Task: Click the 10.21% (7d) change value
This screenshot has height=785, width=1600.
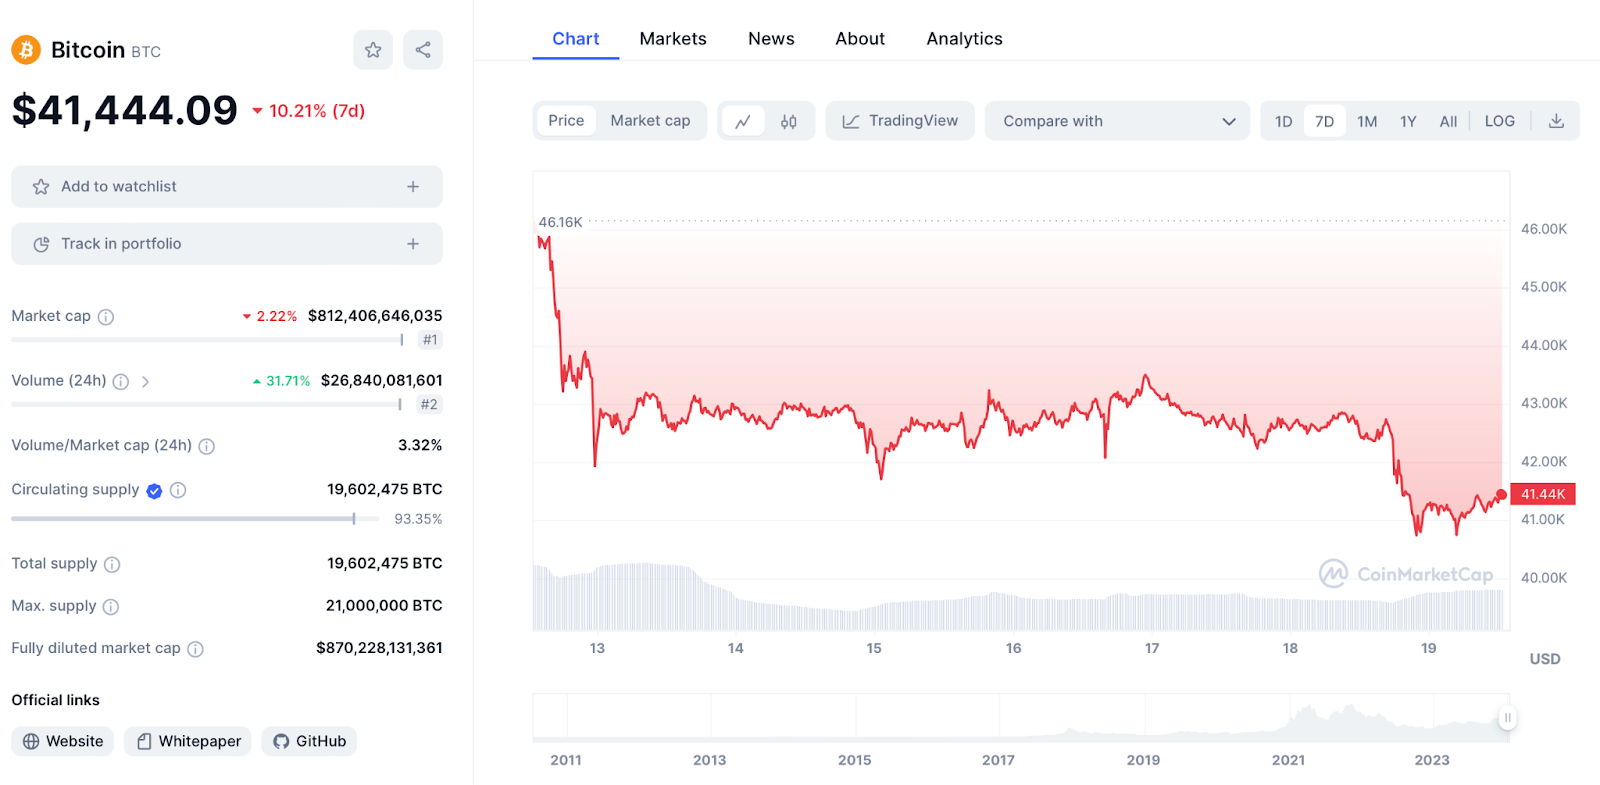Action: tap(309, 111)
